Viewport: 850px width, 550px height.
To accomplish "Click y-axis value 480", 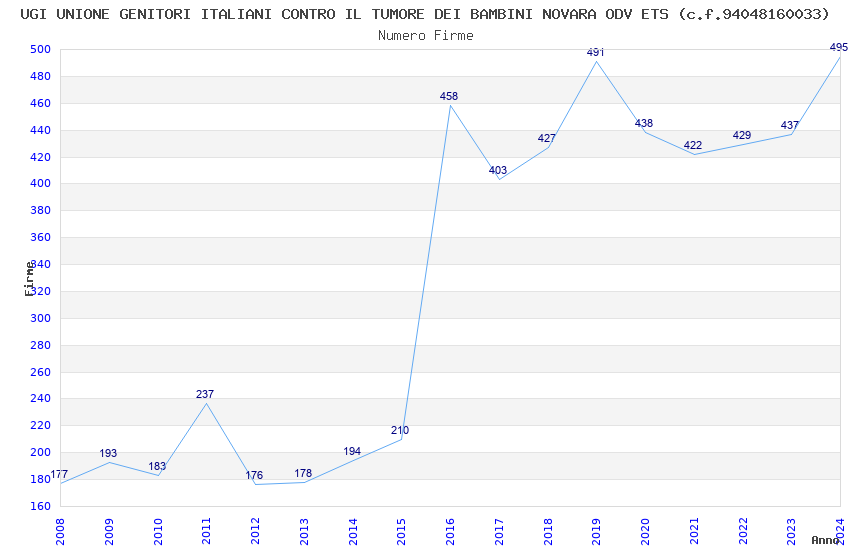I will [x=40, y=76].
